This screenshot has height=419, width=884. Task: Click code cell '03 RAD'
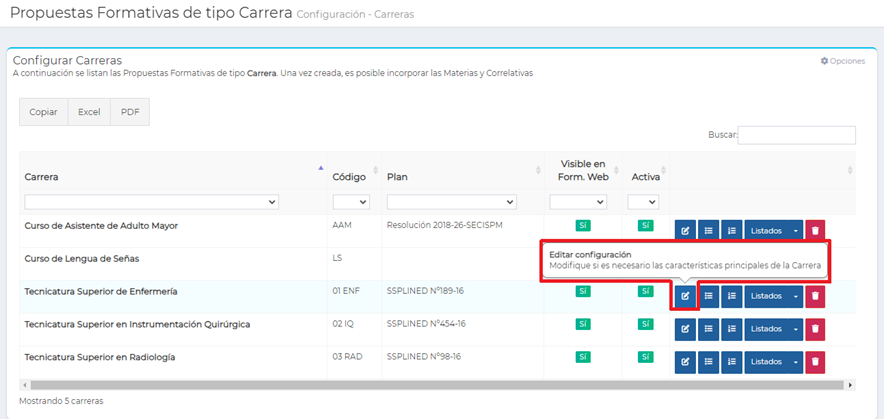point(347,357)
